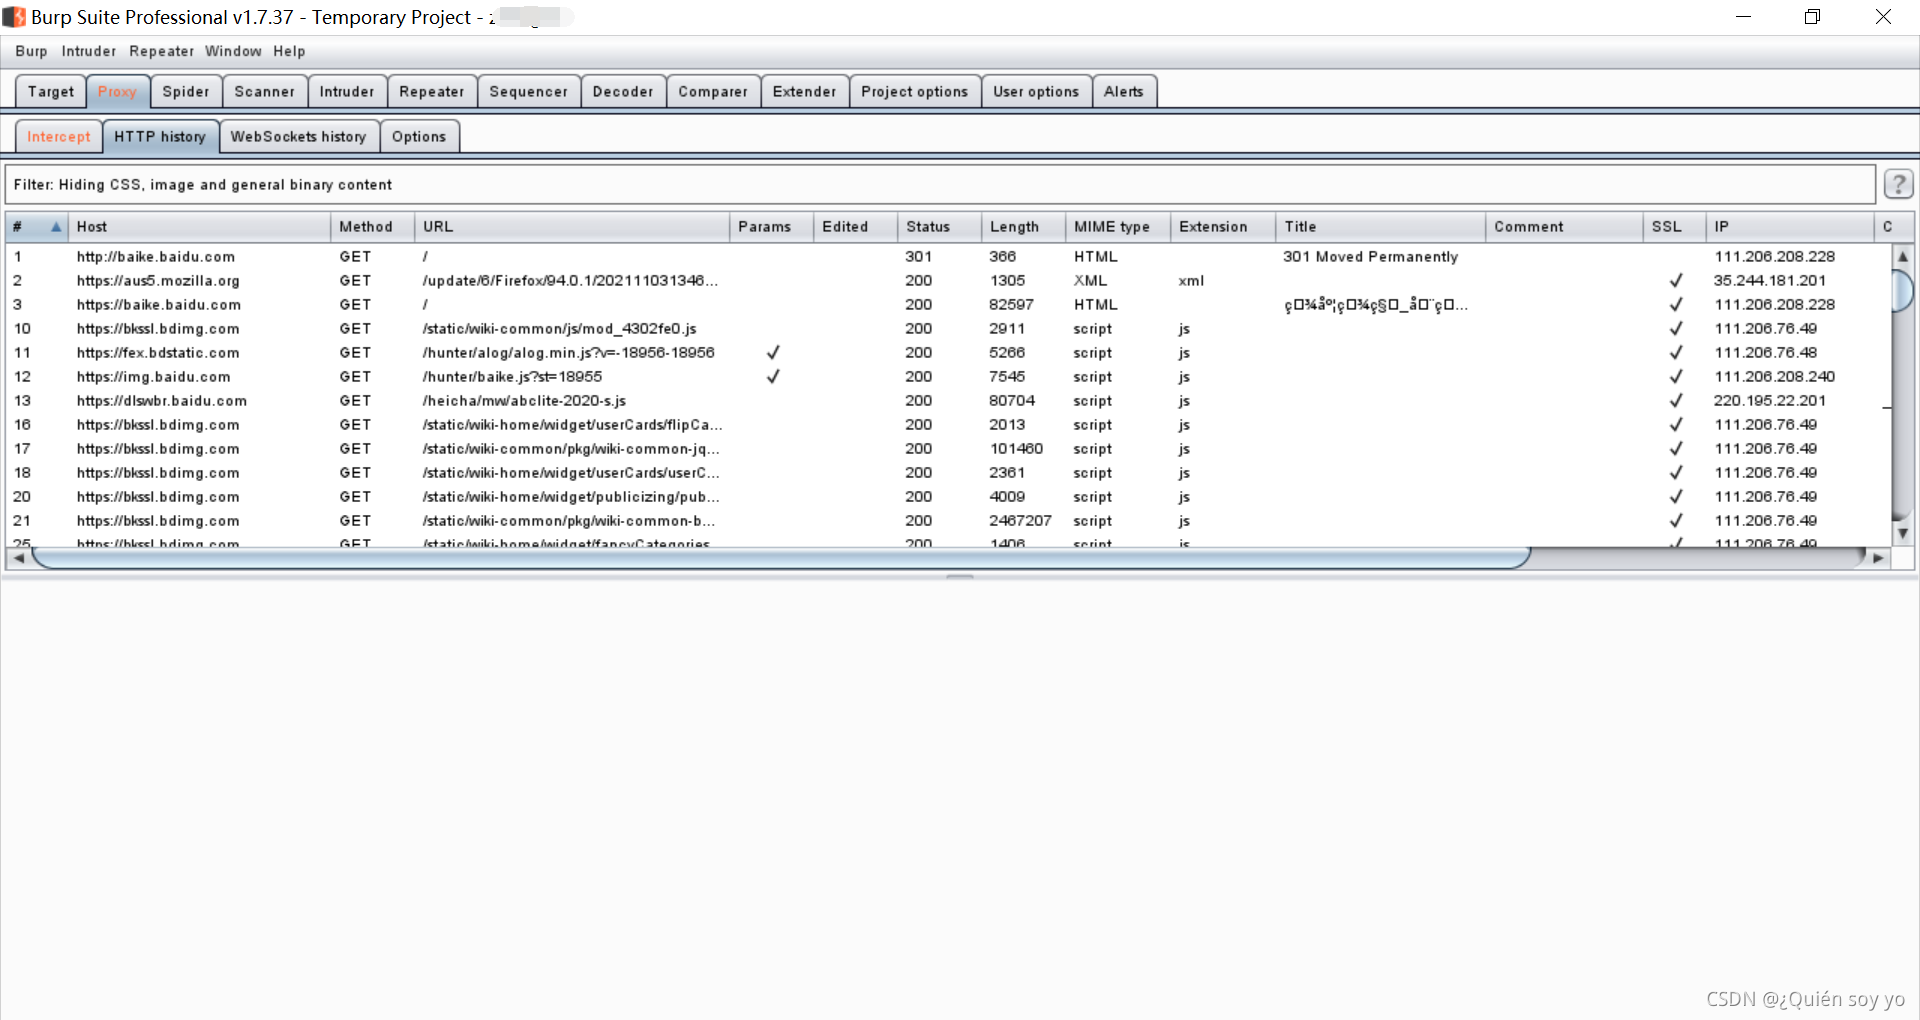Screen dimensions: 1920x1020
Task: Sort by the Host column header
Action: point(200,227)
